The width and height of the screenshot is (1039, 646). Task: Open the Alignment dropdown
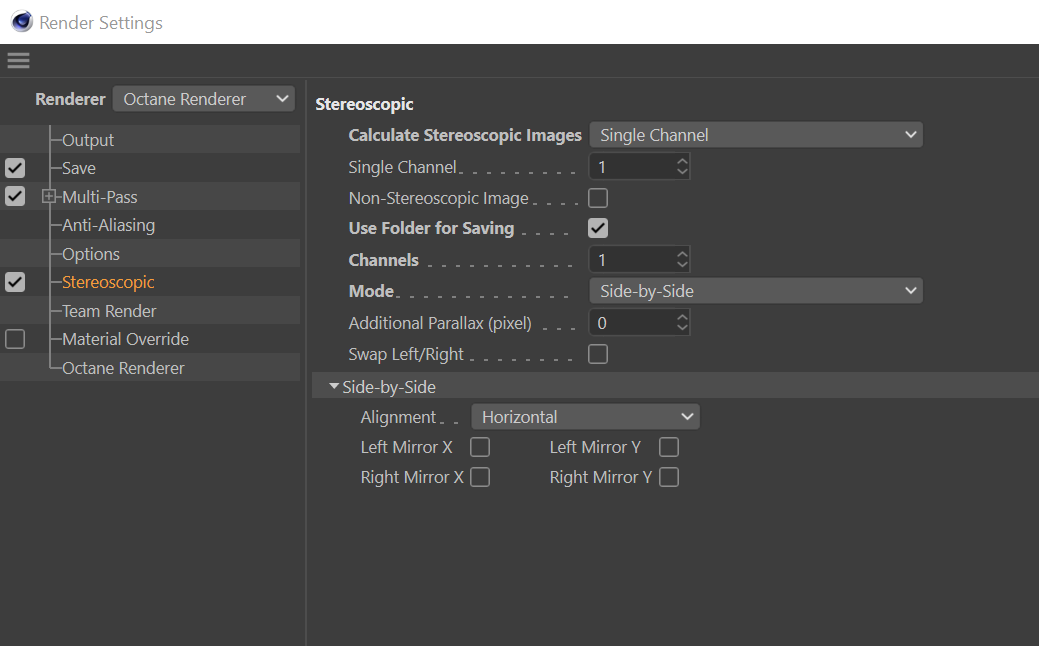coord(585,417)
